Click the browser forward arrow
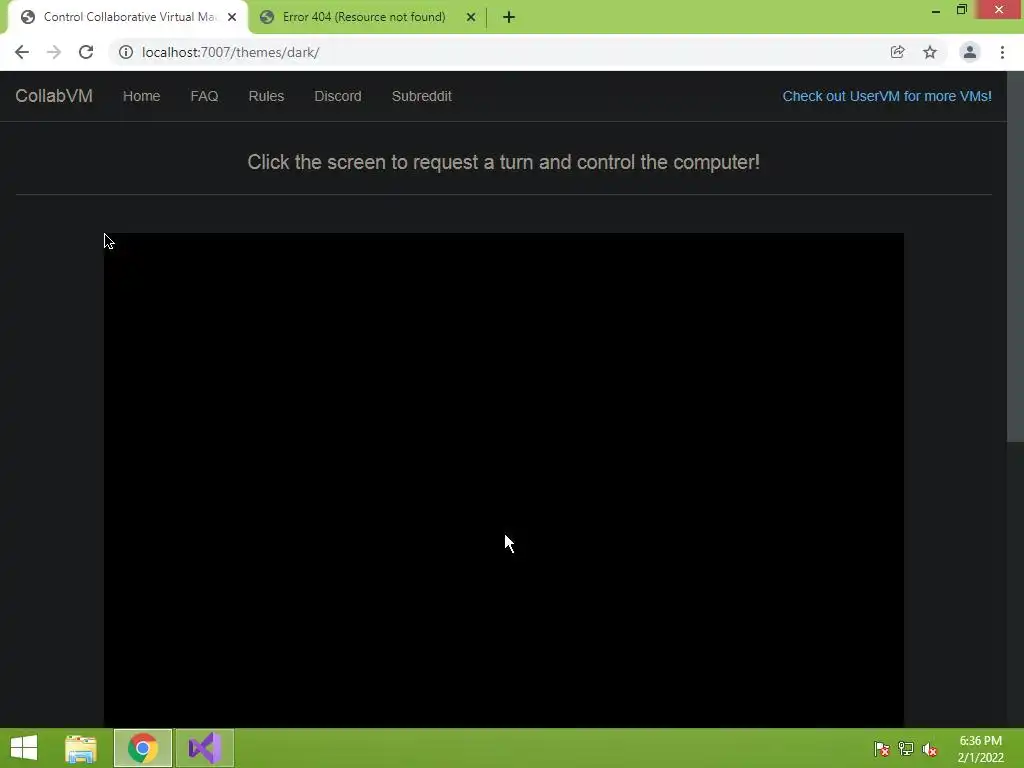The height and width of the screenshot is (768, 1024). coord(54,52)
